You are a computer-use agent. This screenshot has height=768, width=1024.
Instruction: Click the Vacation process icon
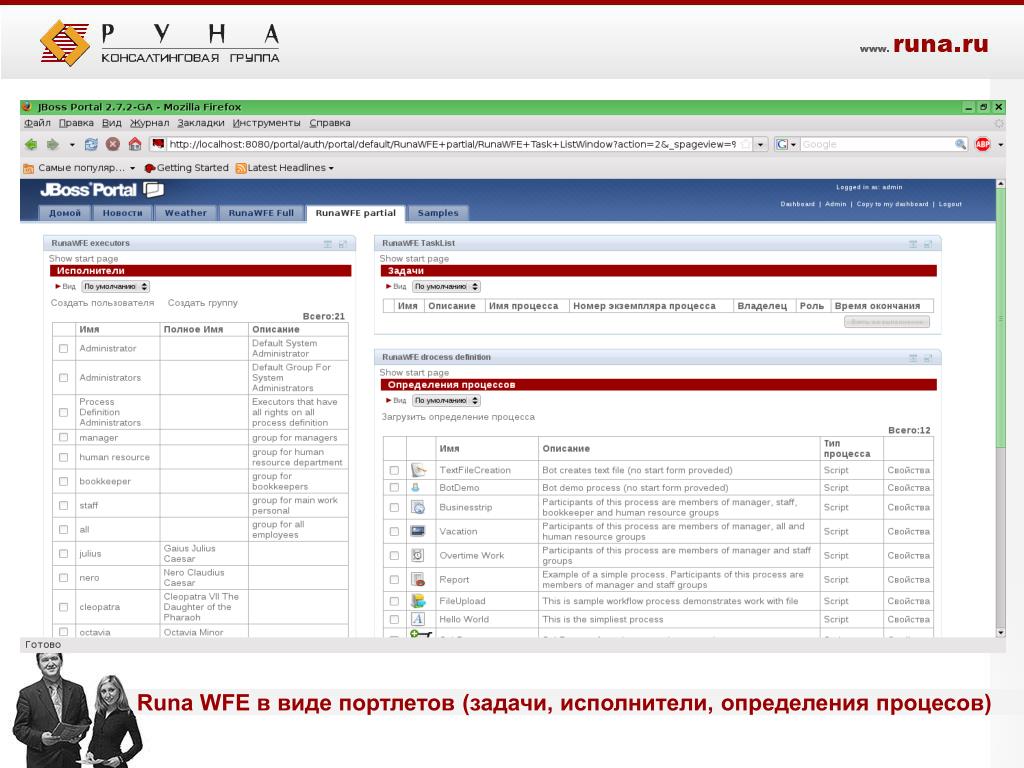pos(418,531)
